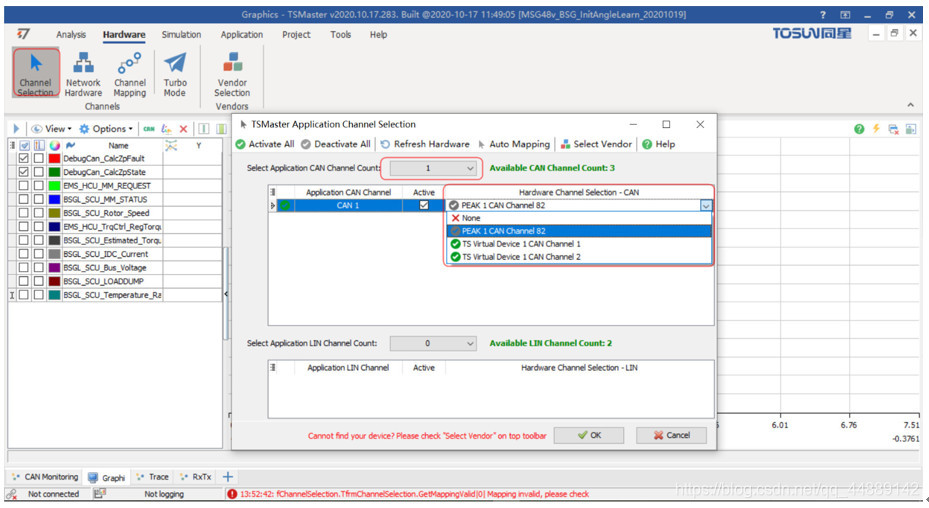Toggle Turbo Mode
This screenshot has height=508, width=929.
tap(175, 74)
